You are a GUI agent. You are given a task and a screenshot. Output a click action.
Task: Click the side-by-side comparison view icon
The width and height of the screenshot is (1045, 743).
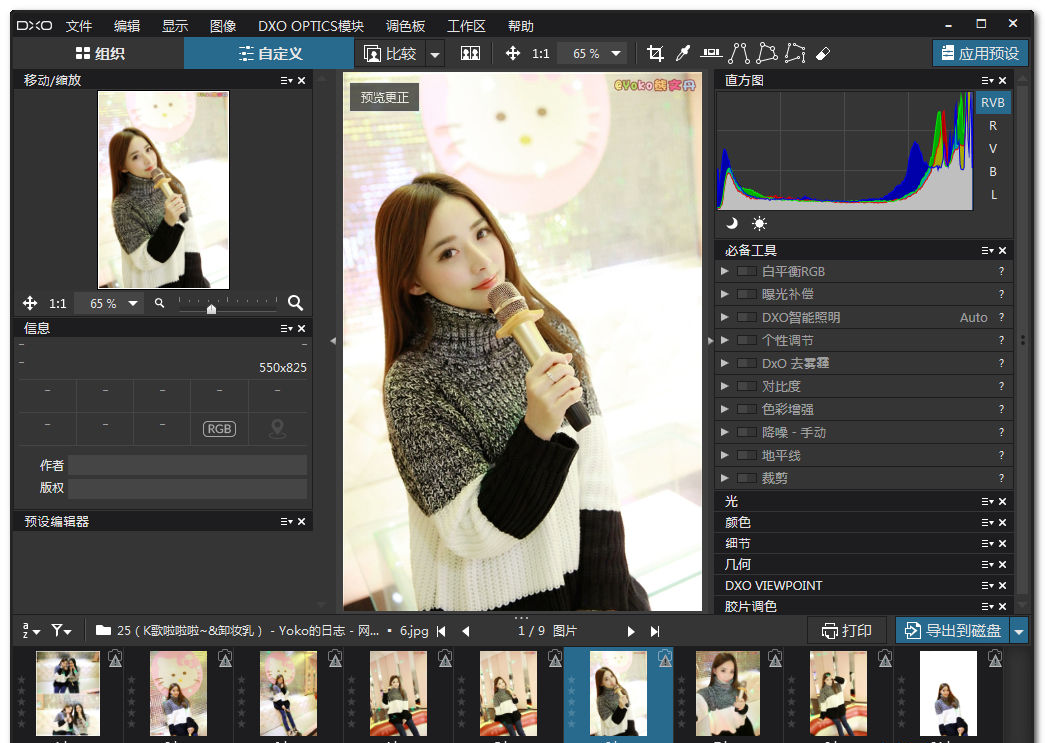pos(471,53)
